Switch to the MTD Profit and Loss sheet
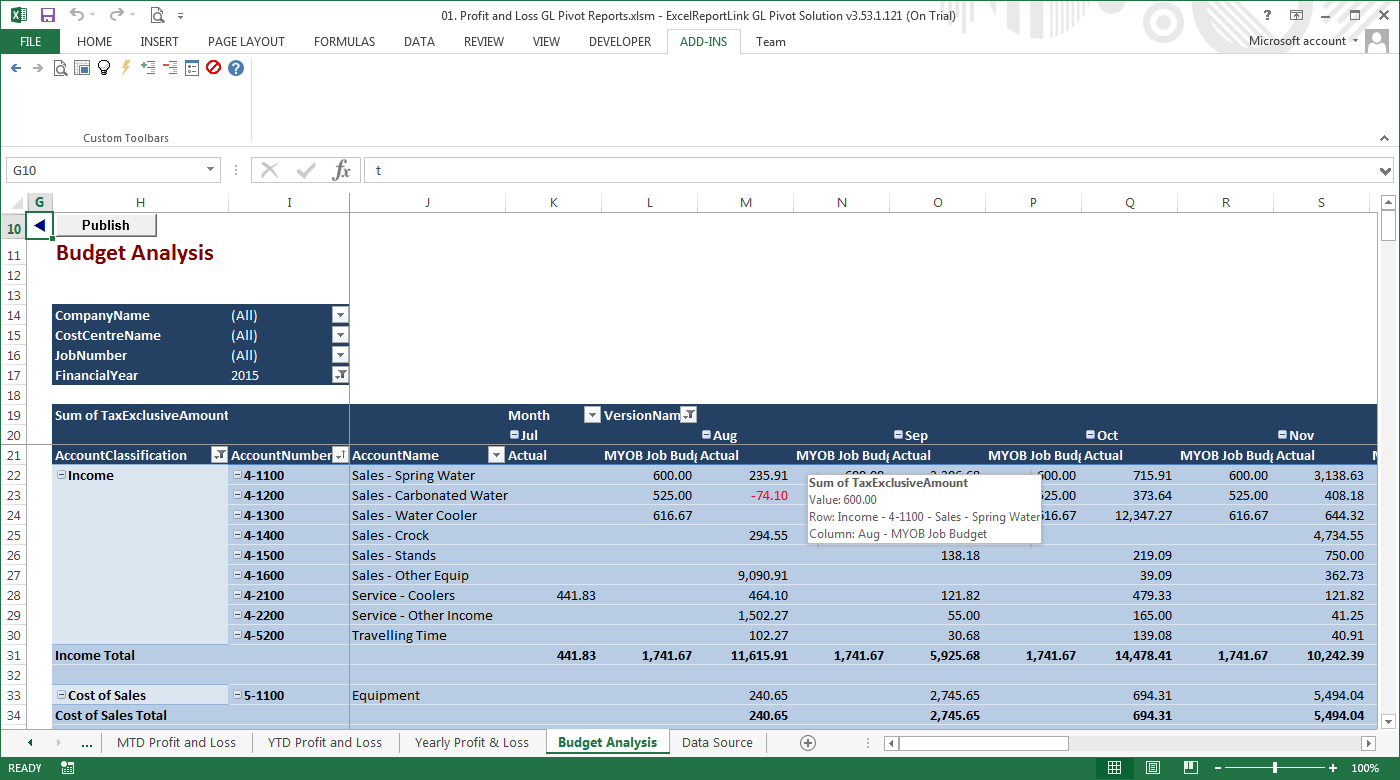The image size is (1400, 780). (x=176, y=742)
